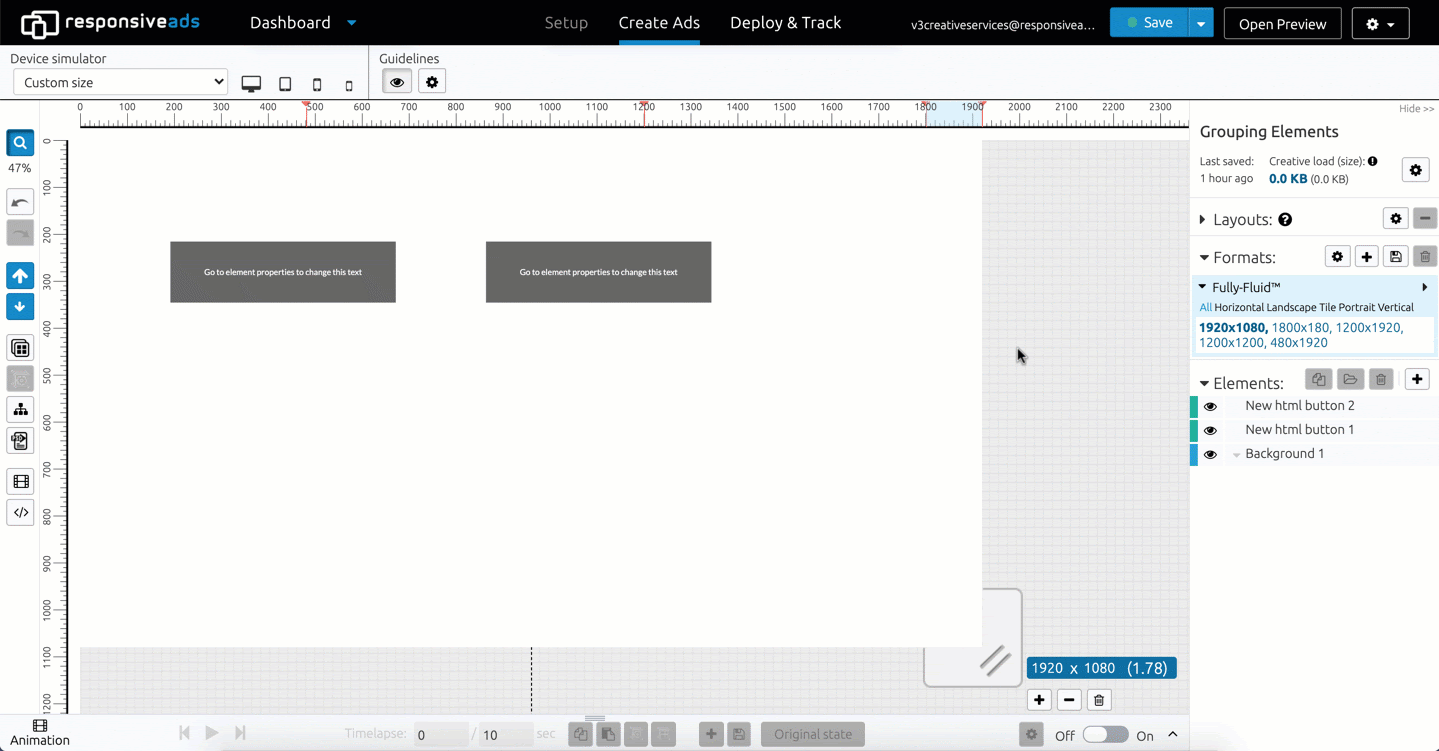Expand timeline panel with up chevron
Screen dimensions: 1439x751
pyautogui.click(x=1173, y=735)
